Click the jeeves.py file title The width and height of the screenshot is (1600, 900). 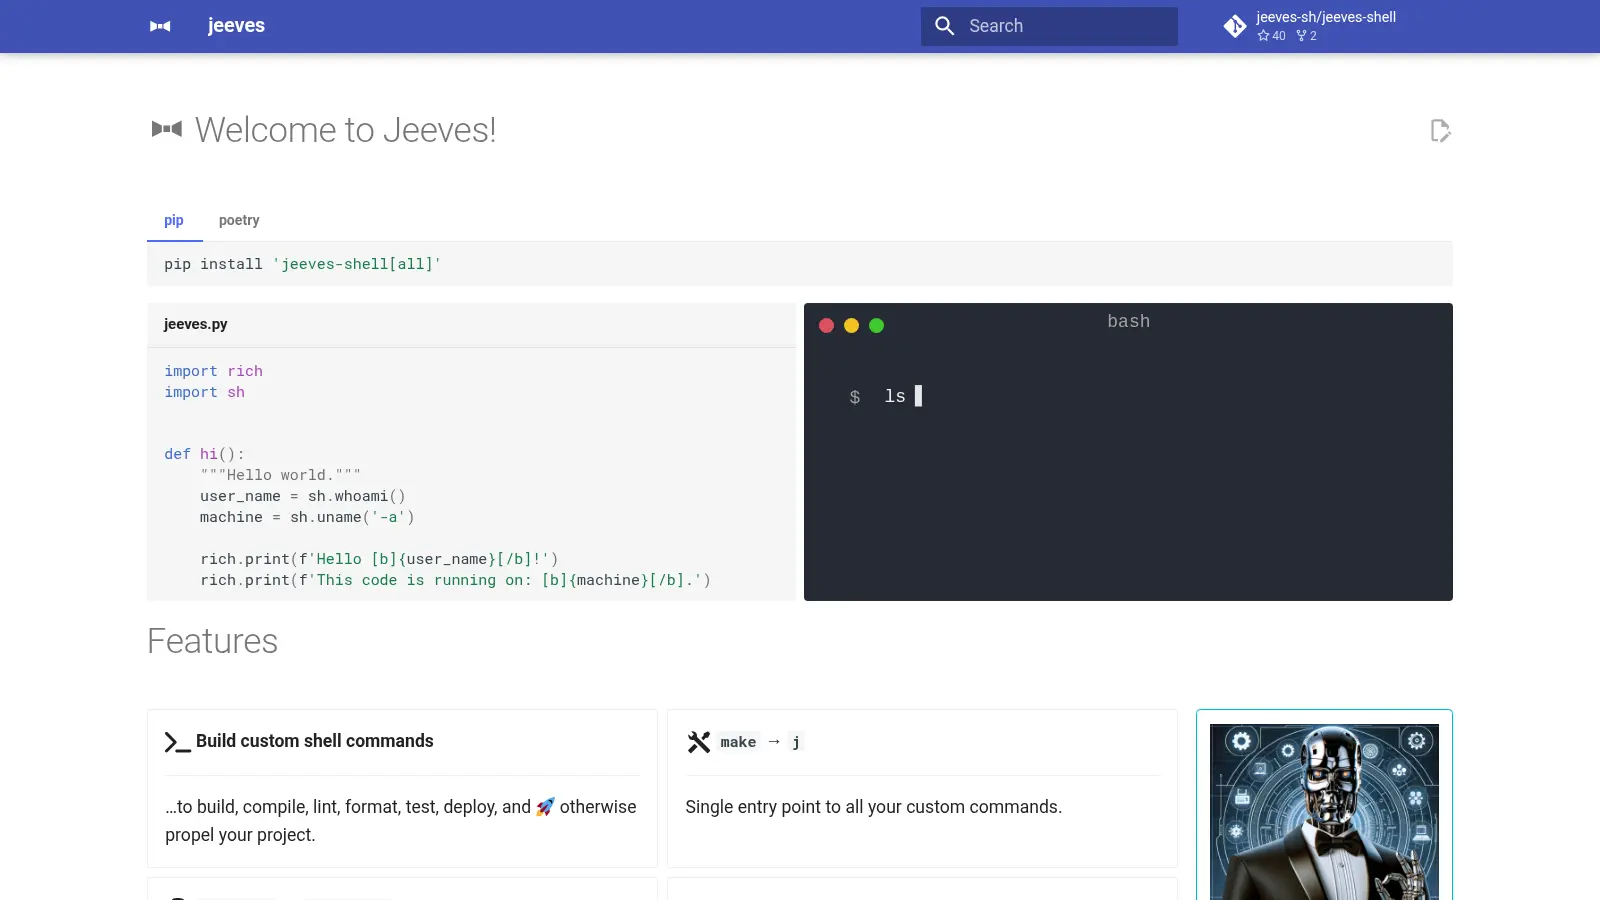(x=196, y=324)
